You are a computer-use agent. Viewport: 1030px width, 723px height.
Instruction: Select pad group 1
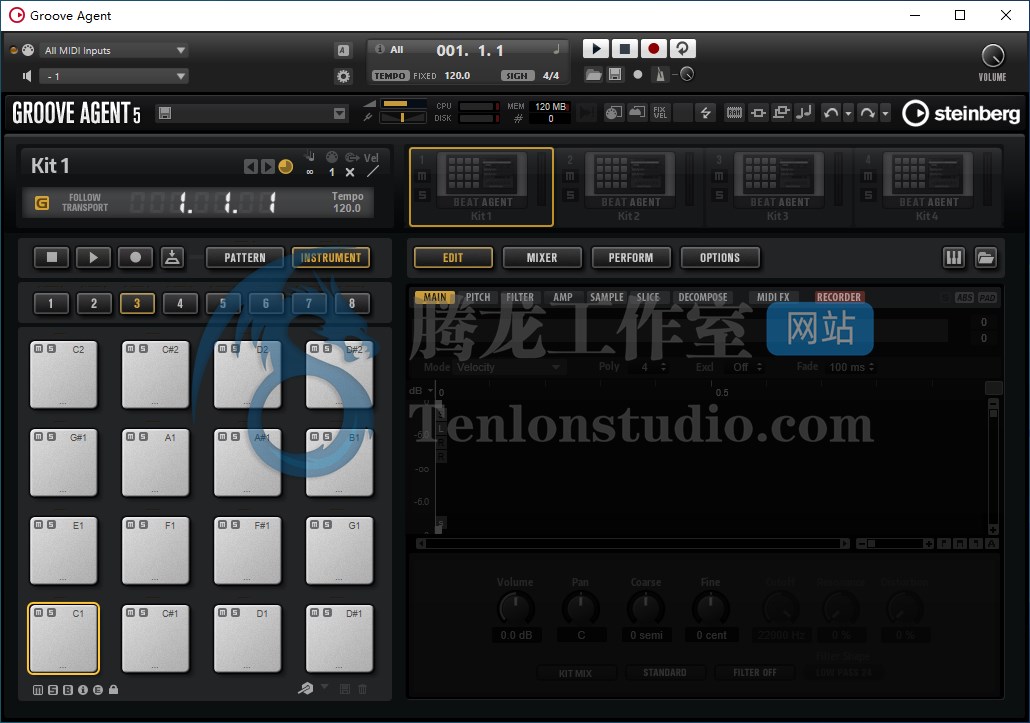[x=51, y=303]
